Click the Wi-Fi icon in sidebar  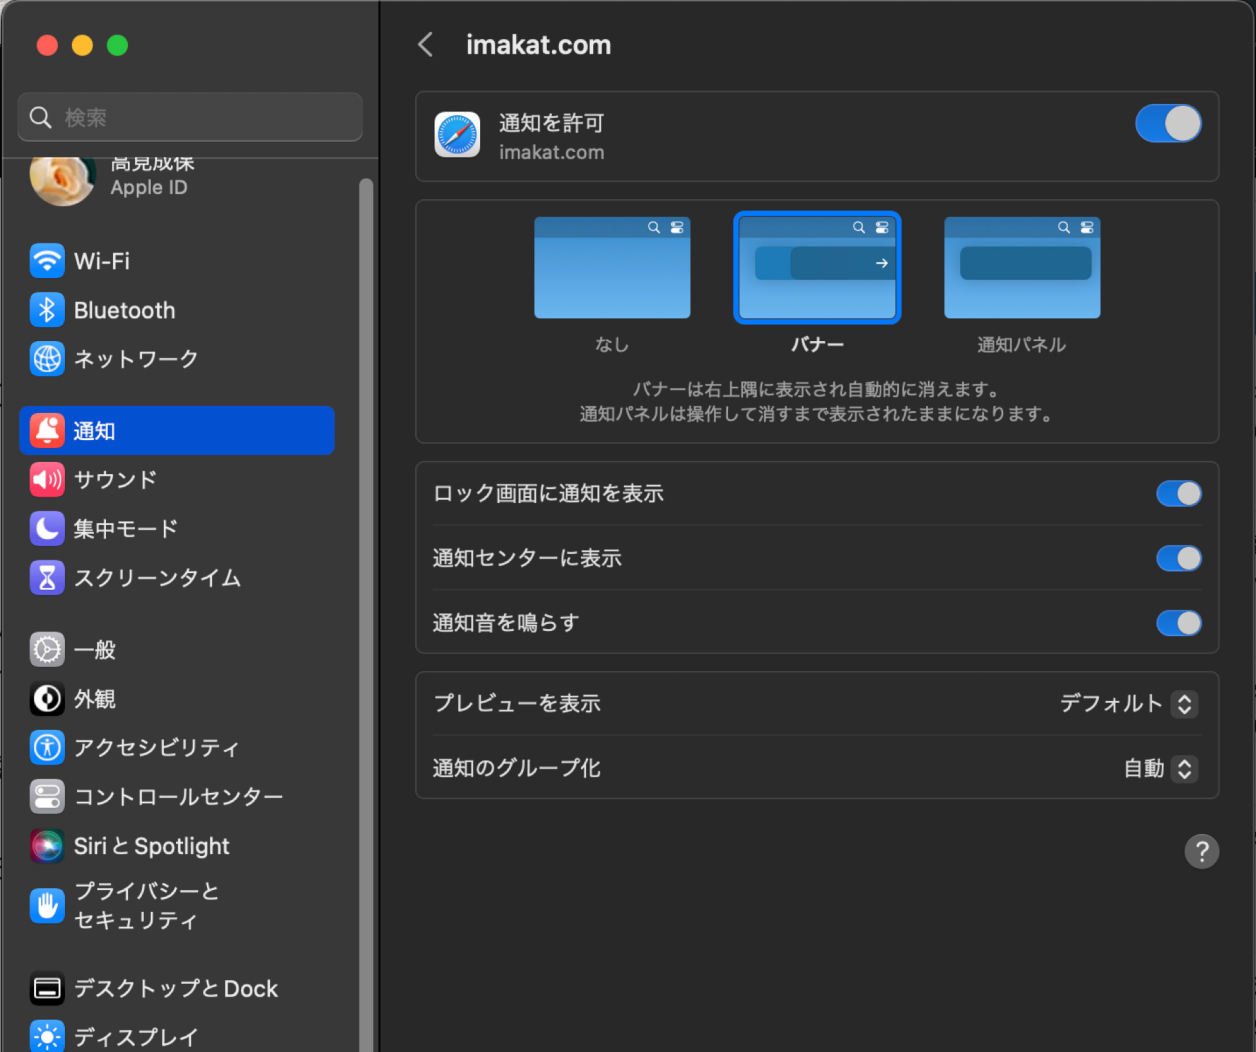pyautogui.click(x=47, y=261)
